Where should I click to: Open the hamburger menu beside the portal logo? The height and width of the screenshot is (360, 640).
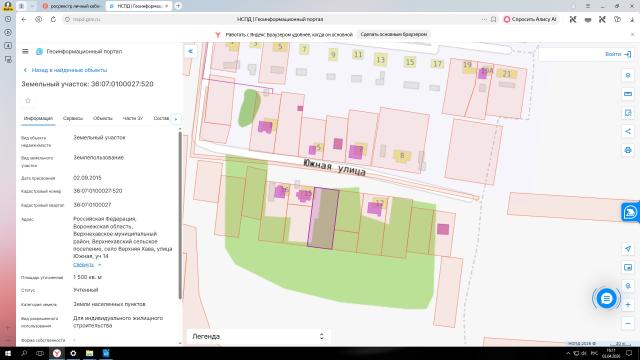[x=25, y=51]
